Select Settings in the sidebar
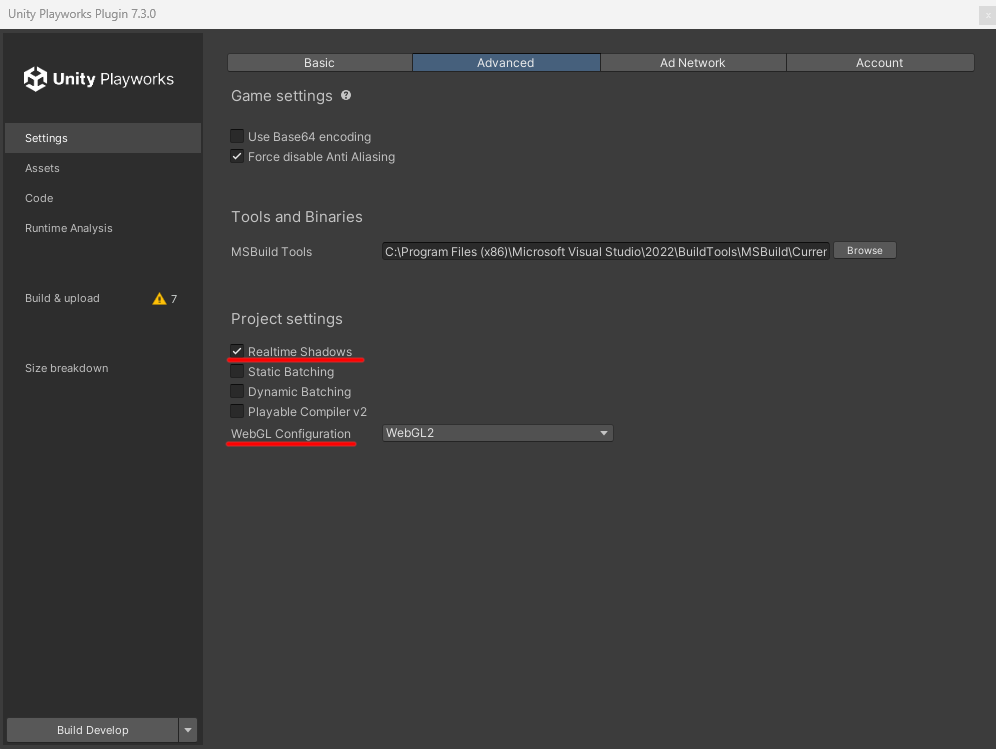Screen dimensions: 996x749 click(x=103, y=138)
